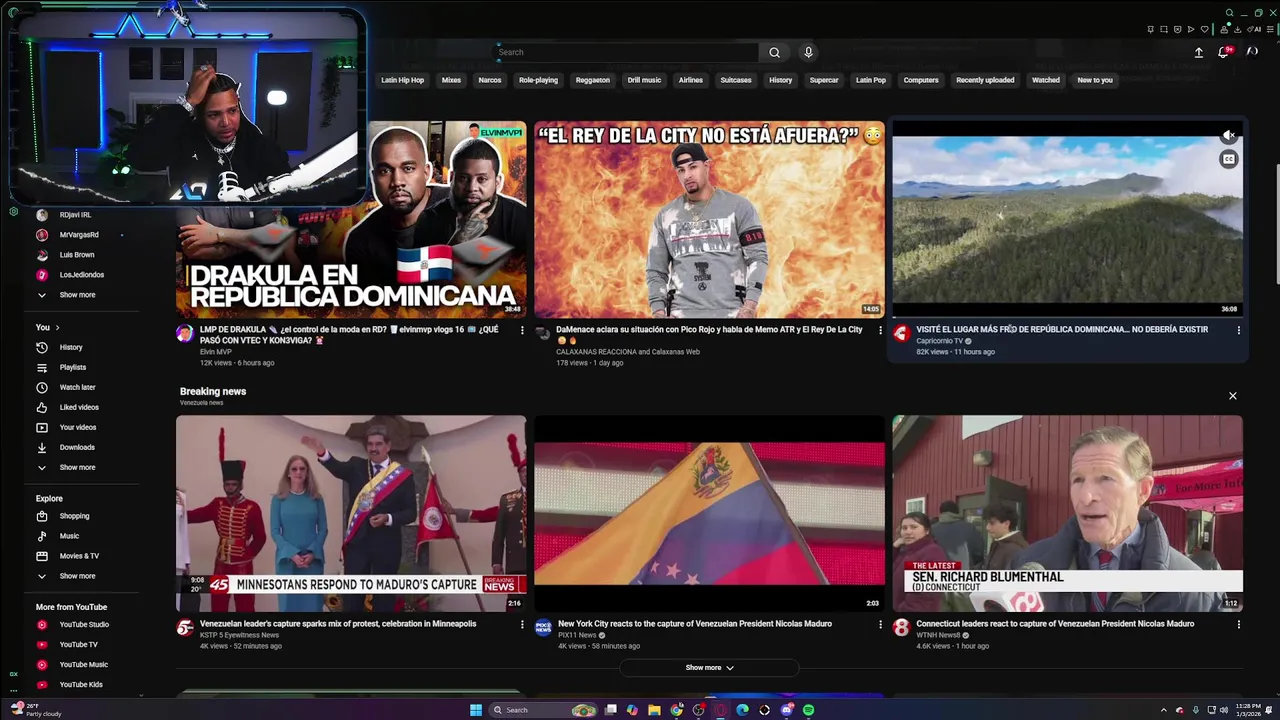Open the account avatar menu
The image size is (1280, 720).
click(1252, 52)
